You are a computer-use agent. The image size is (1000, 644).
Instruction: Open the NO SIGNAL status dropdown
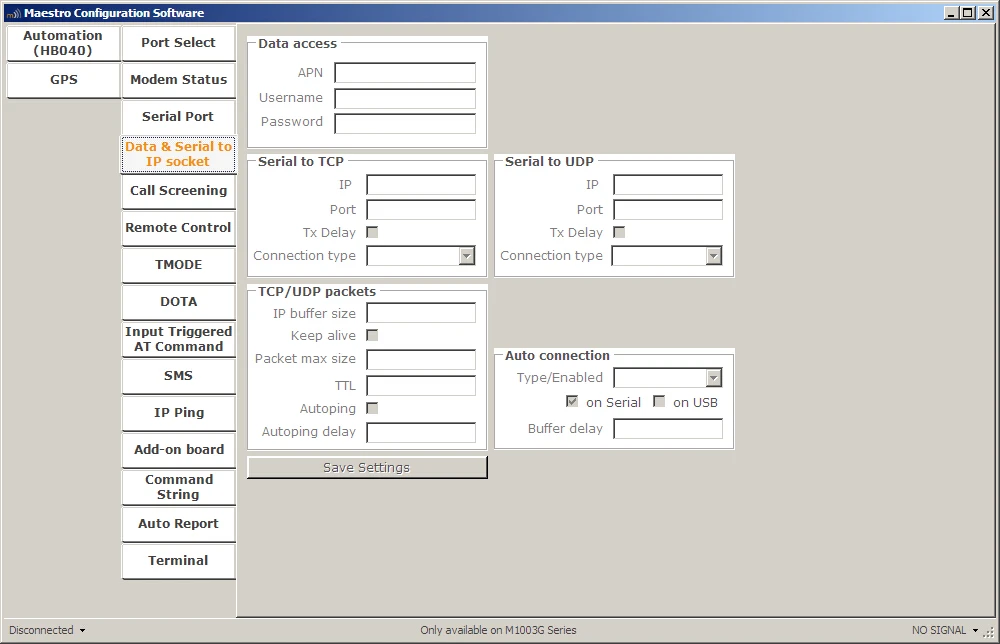tap(945, 630)
